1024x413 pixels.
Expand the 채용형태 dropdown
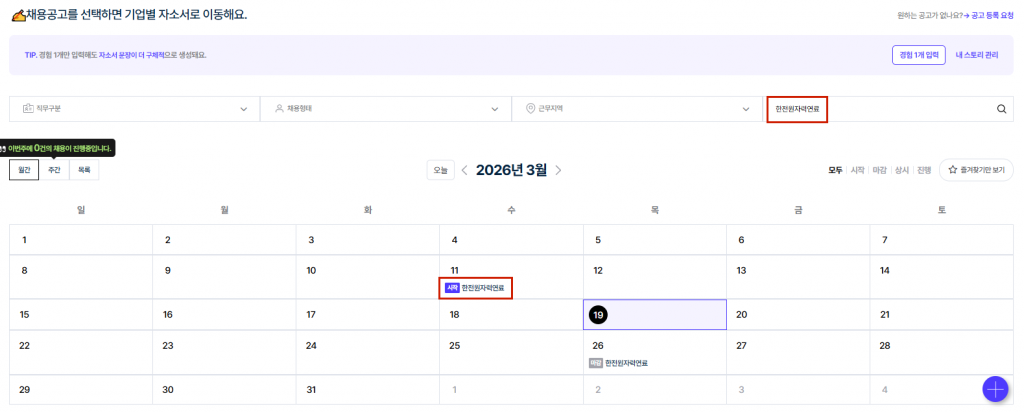(385, 109)
